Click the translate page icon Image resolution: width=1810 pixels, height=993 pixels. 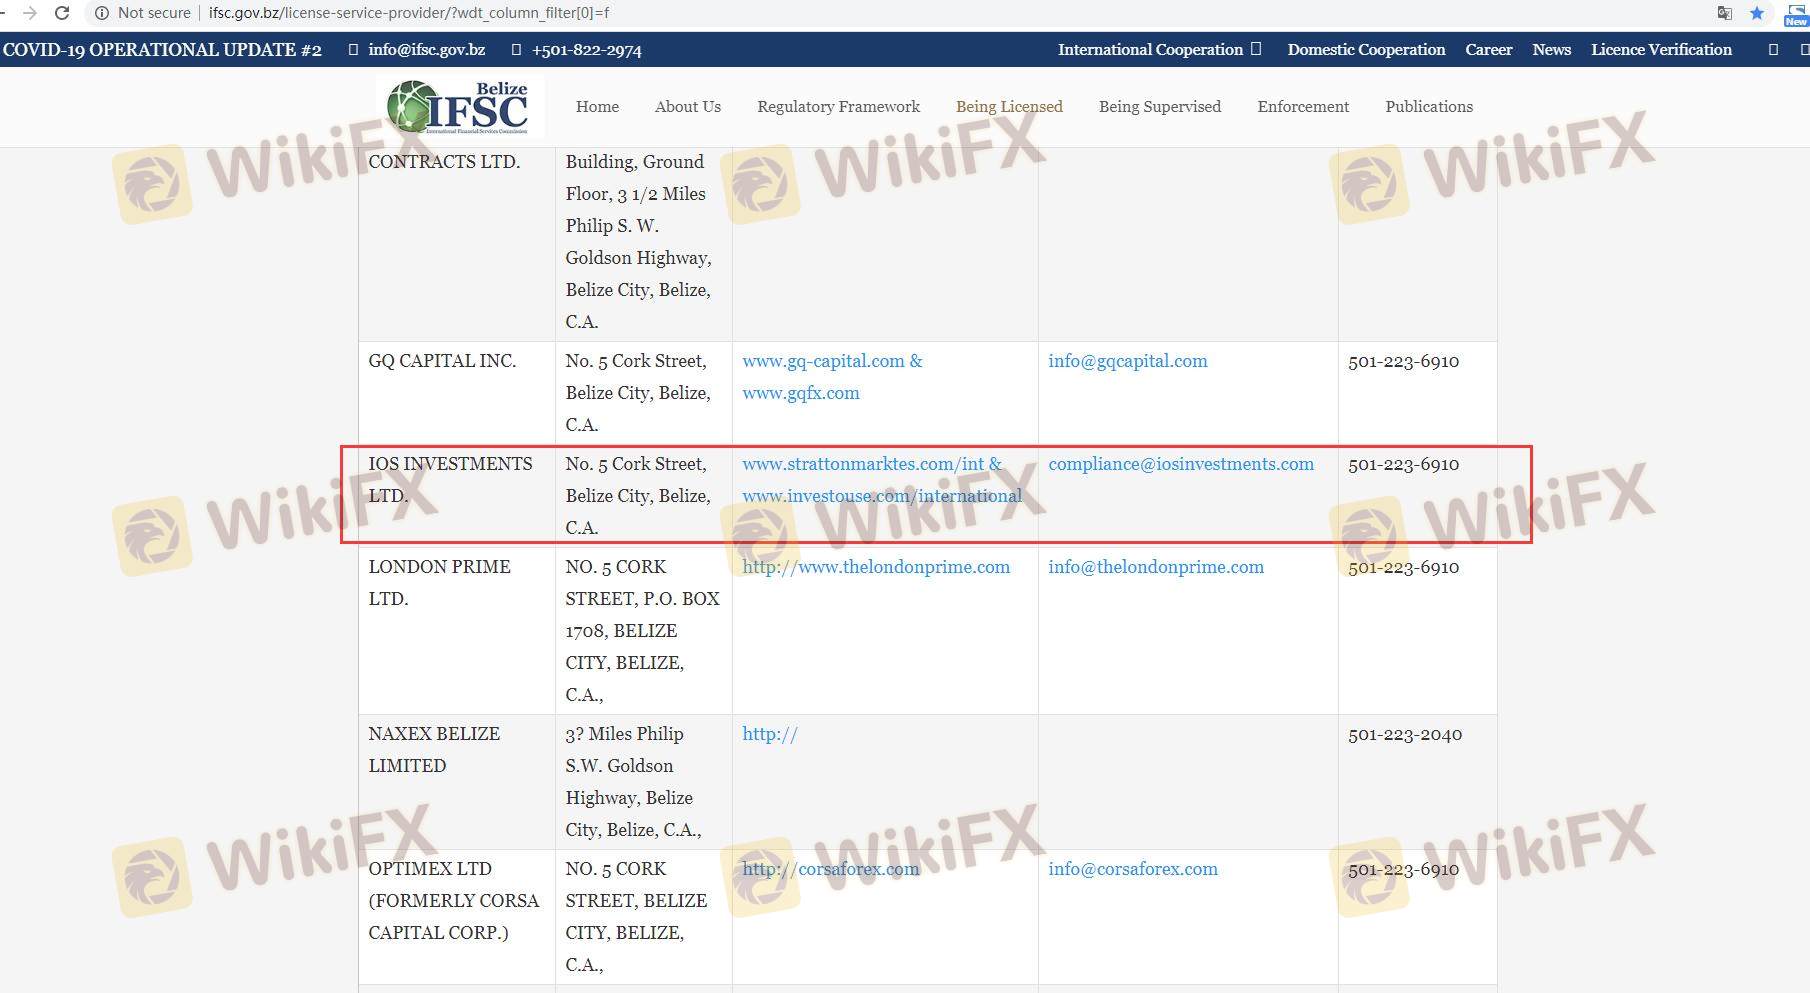click(x=1724, y=13)
